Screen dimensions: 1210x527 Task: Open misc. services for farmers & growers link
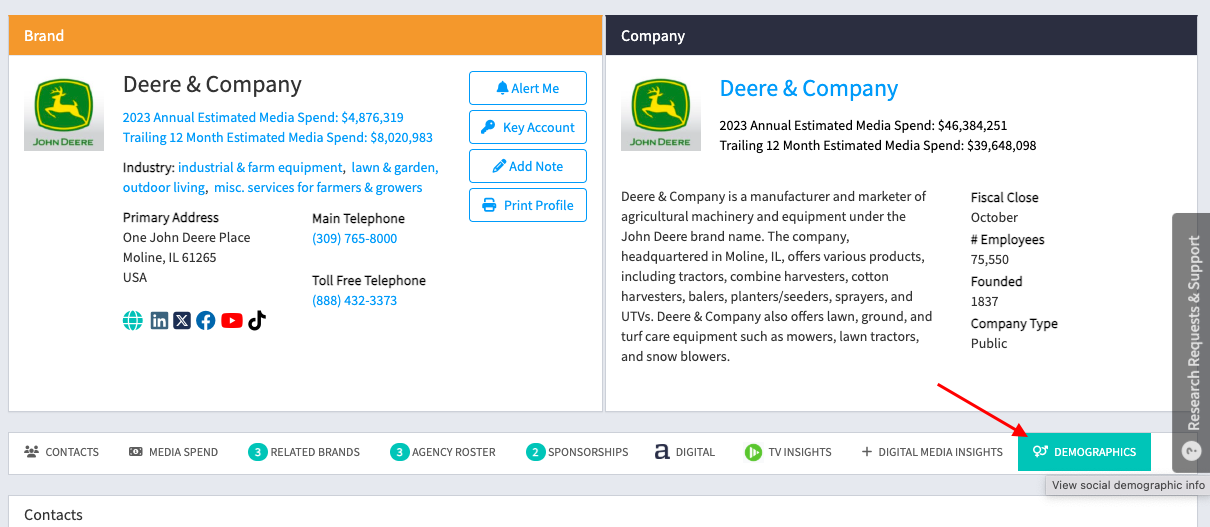click(318, 187)
